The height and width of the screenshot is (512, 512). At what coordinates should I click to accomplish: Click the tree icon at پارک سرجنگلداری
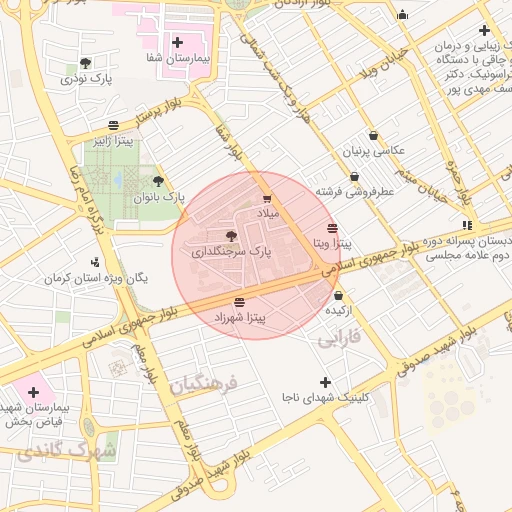[231, 236]
